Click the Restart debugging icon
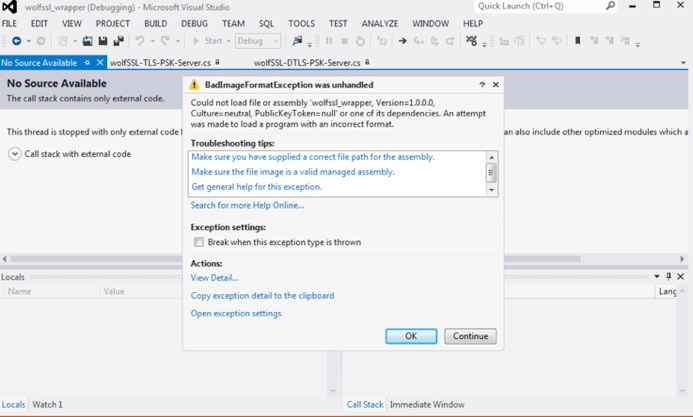 coord(360,41)
